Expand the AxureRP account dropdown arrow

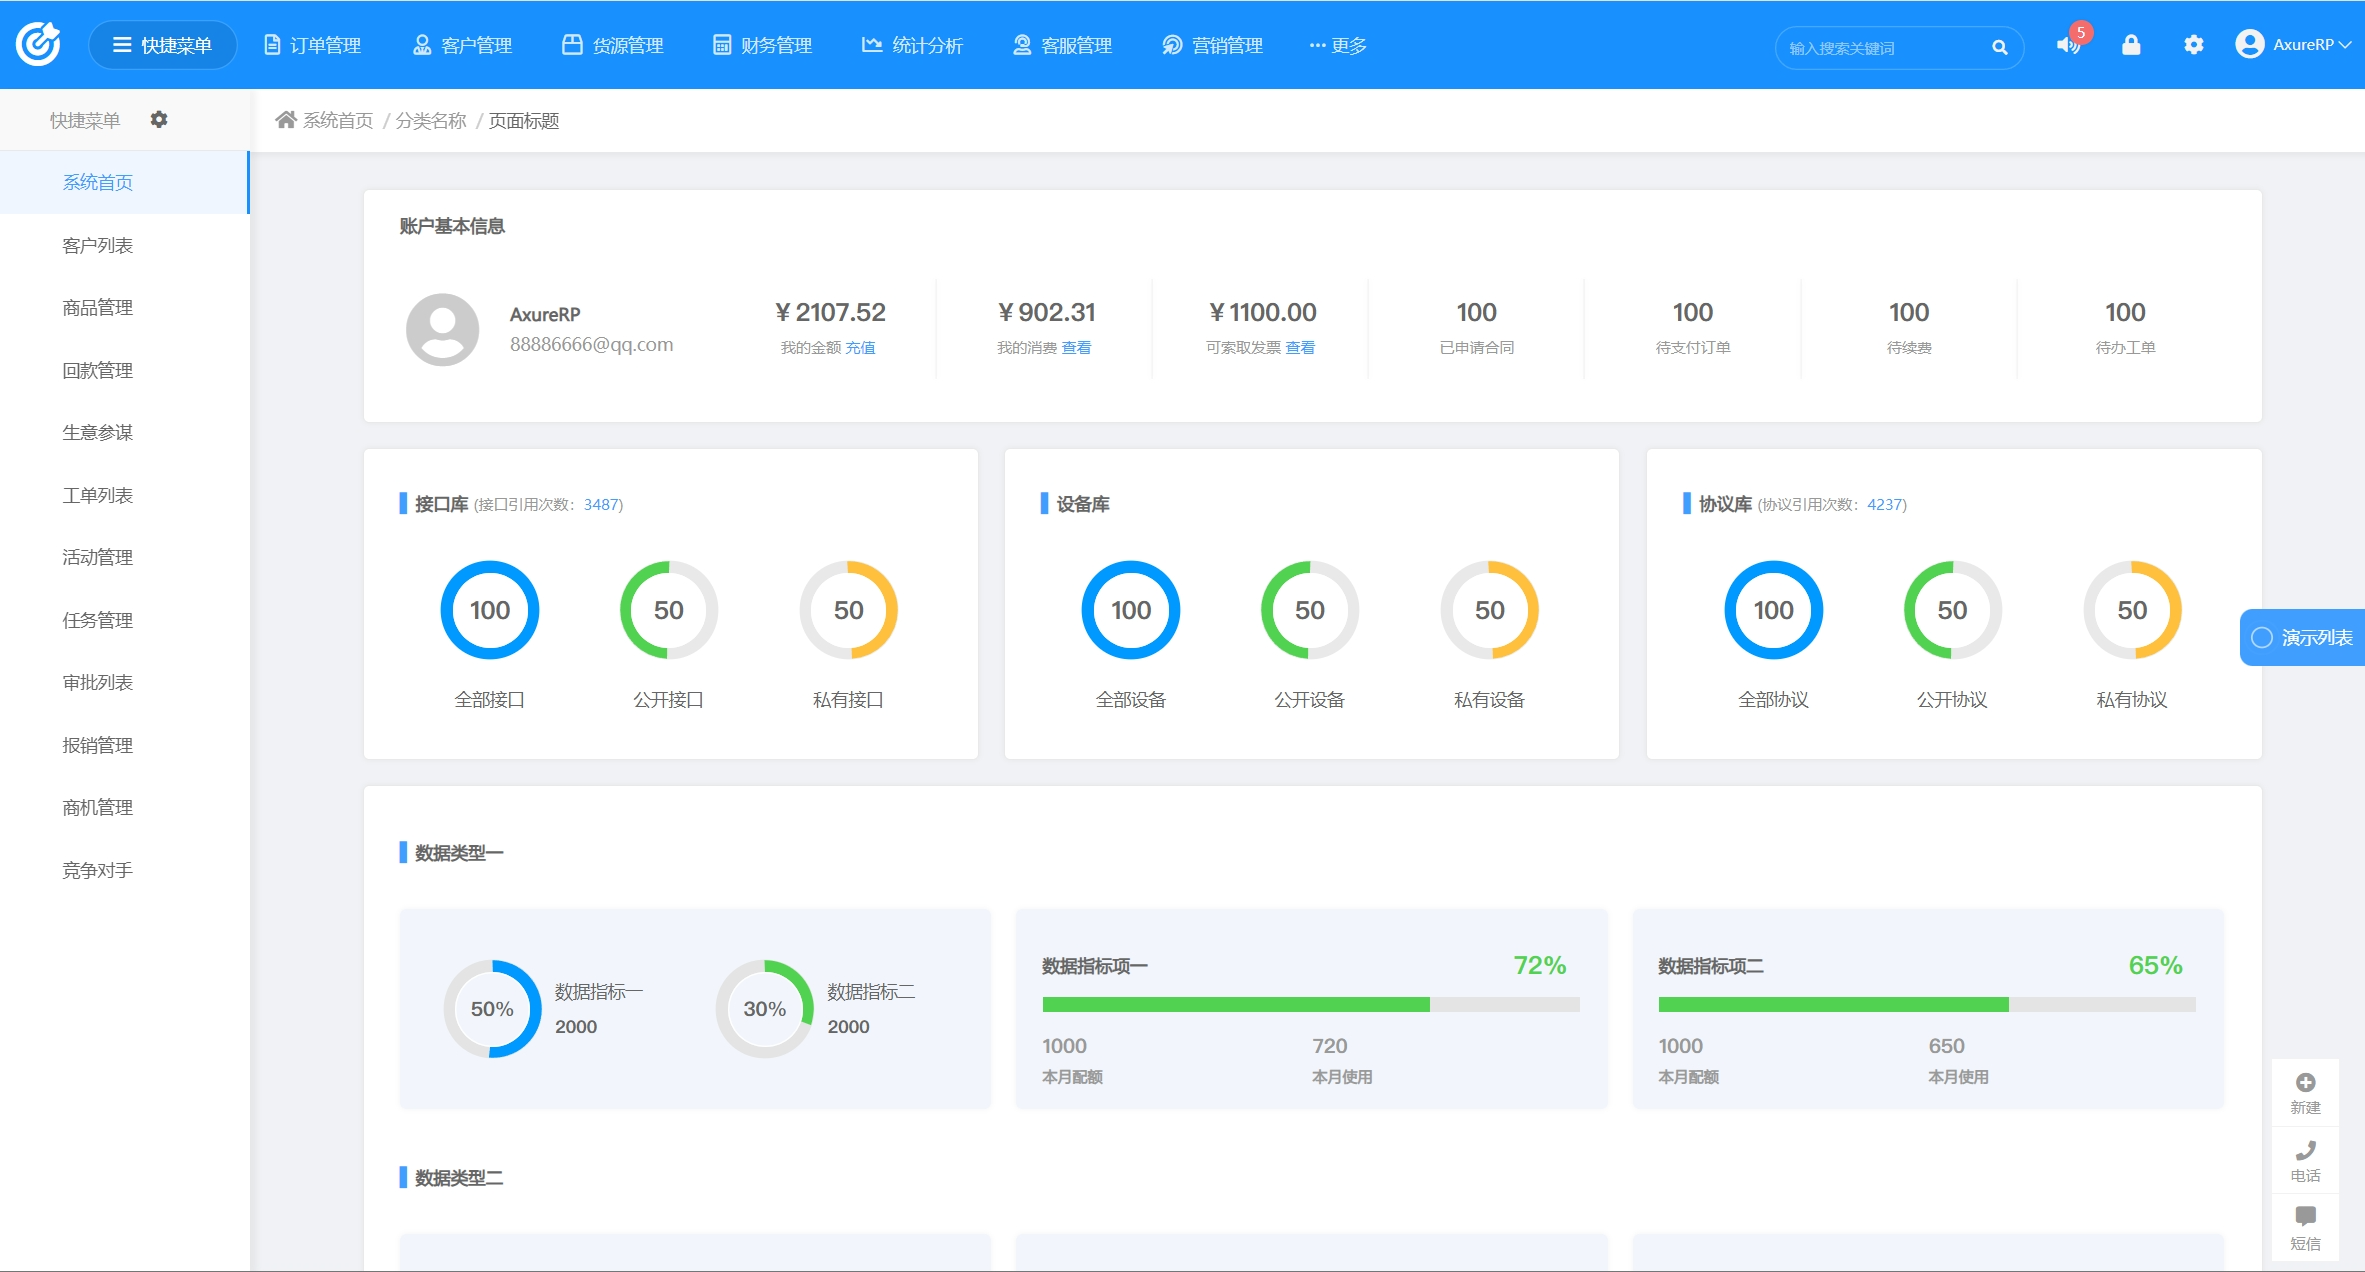(x=2345, y=44)
